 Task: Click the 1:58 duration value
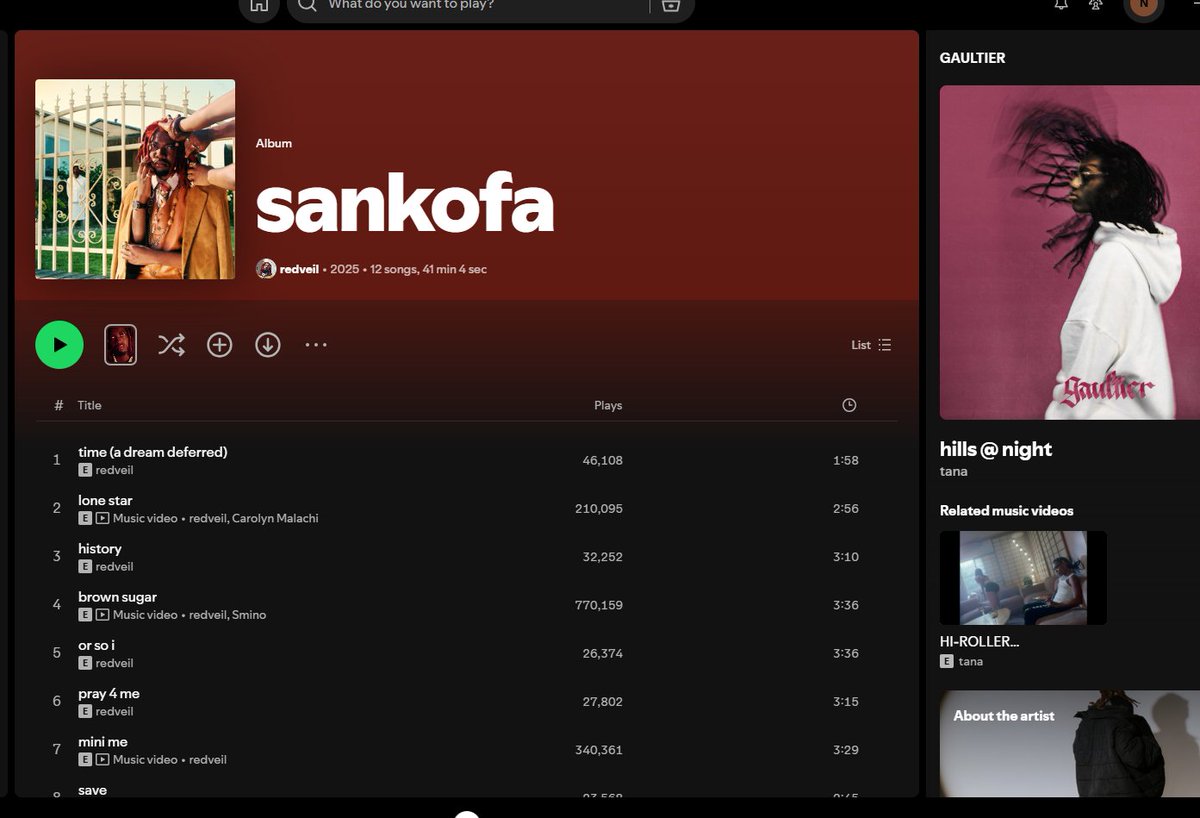point(846,461)
